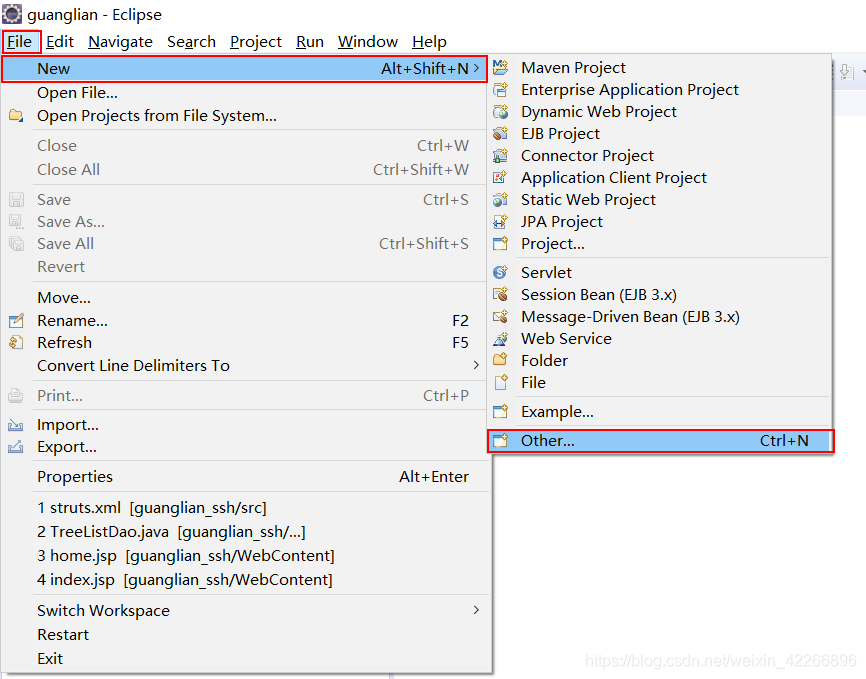Click the Rename pencil icon

(16, 320)
